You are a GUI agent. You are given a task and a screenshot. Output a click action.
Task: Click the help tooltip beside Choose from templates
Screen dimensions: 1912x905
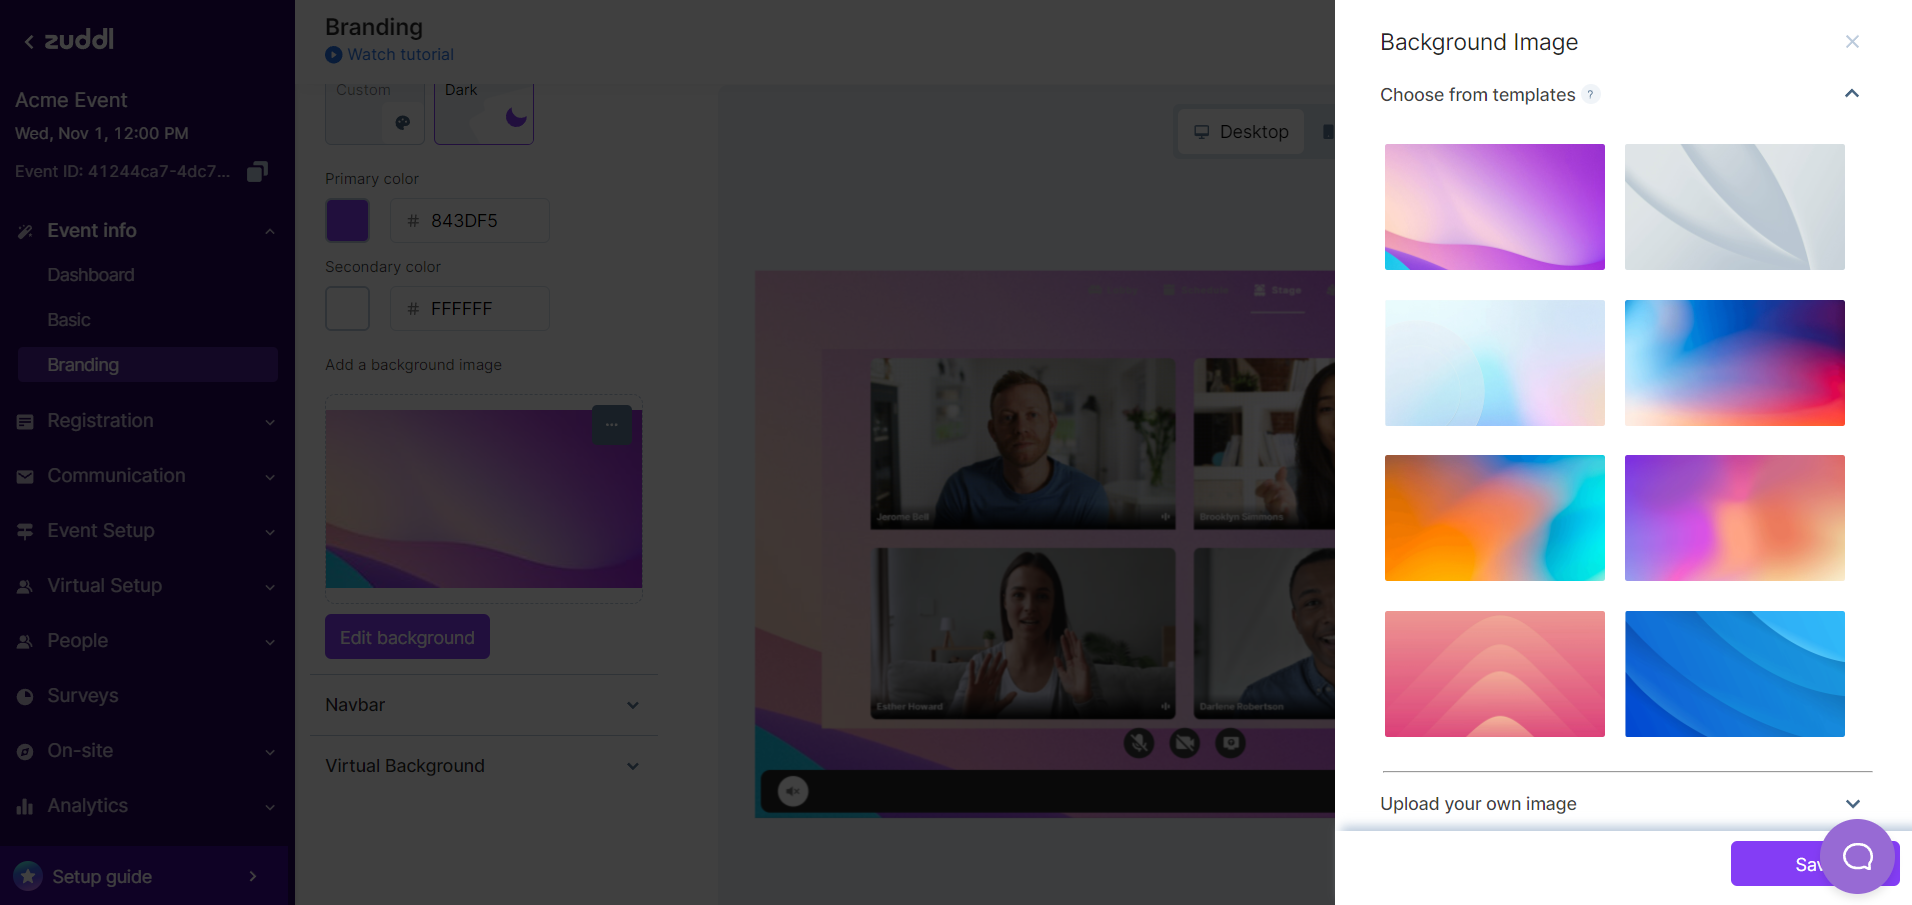tap(1591, 94)
